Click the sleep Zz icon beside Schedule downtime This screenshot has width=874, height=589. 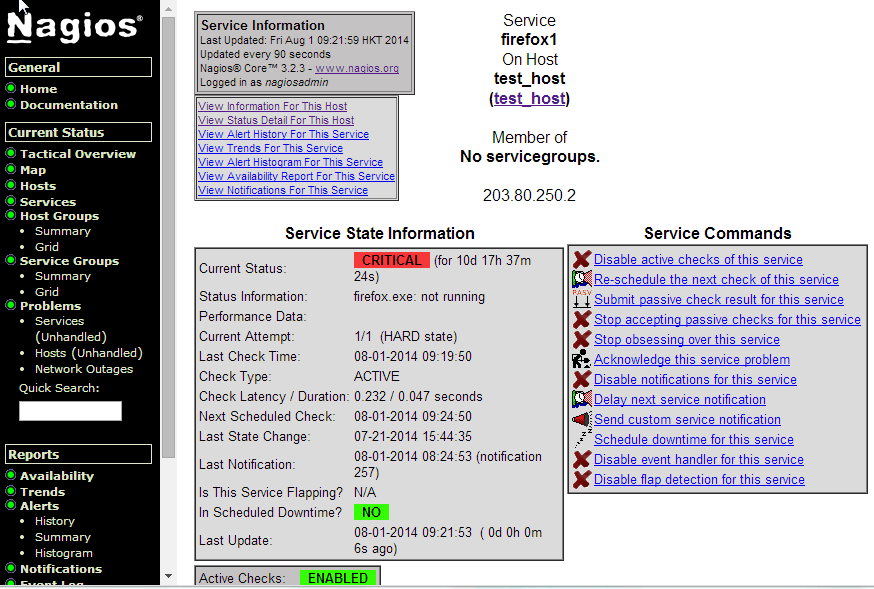(x=582, y=440)
